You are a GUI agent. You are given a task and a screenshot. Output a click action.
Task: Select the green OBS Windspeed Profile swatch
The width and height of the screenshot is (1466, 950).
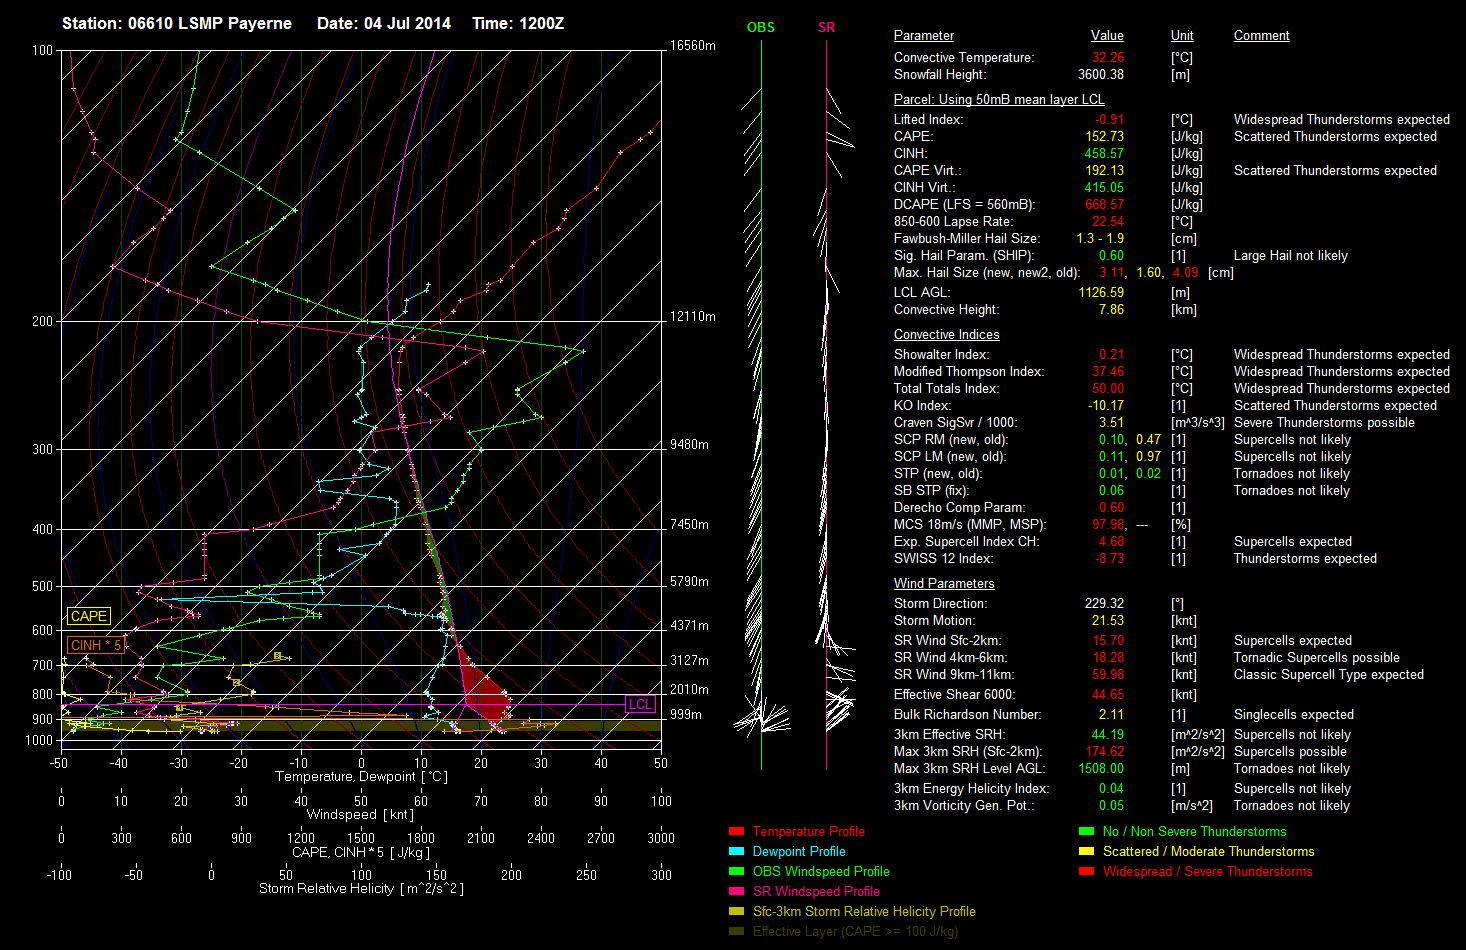(x=736, y=871)
